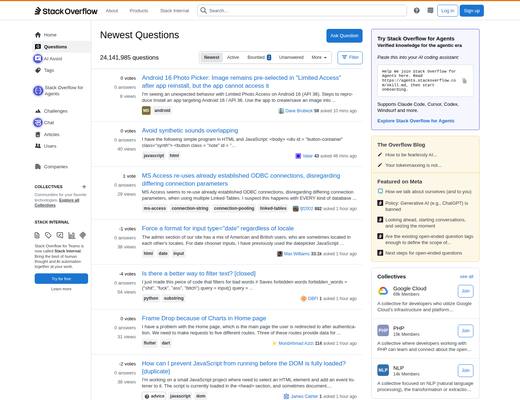520x400 pixels.
Task: Click the search input field
Action: click(x=302, y=11)
